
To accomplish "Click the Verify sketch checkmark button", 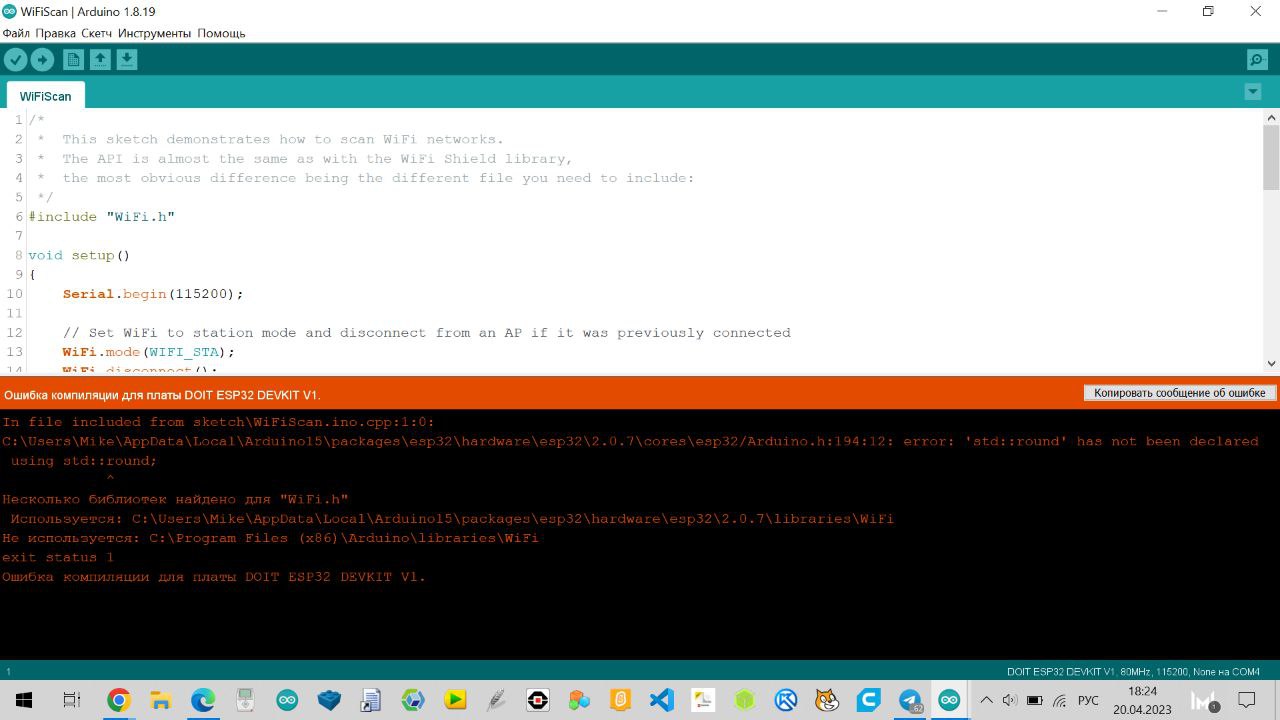I will [x=15, y=60].
